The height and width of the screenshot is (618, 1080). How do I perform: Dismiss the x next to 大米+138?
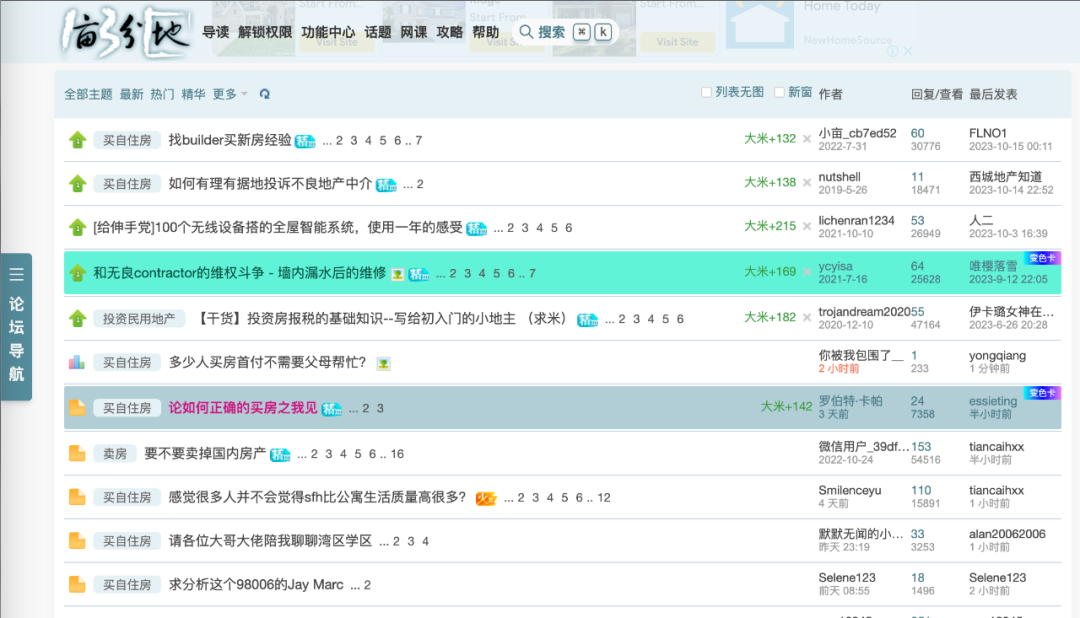[807, 183]
